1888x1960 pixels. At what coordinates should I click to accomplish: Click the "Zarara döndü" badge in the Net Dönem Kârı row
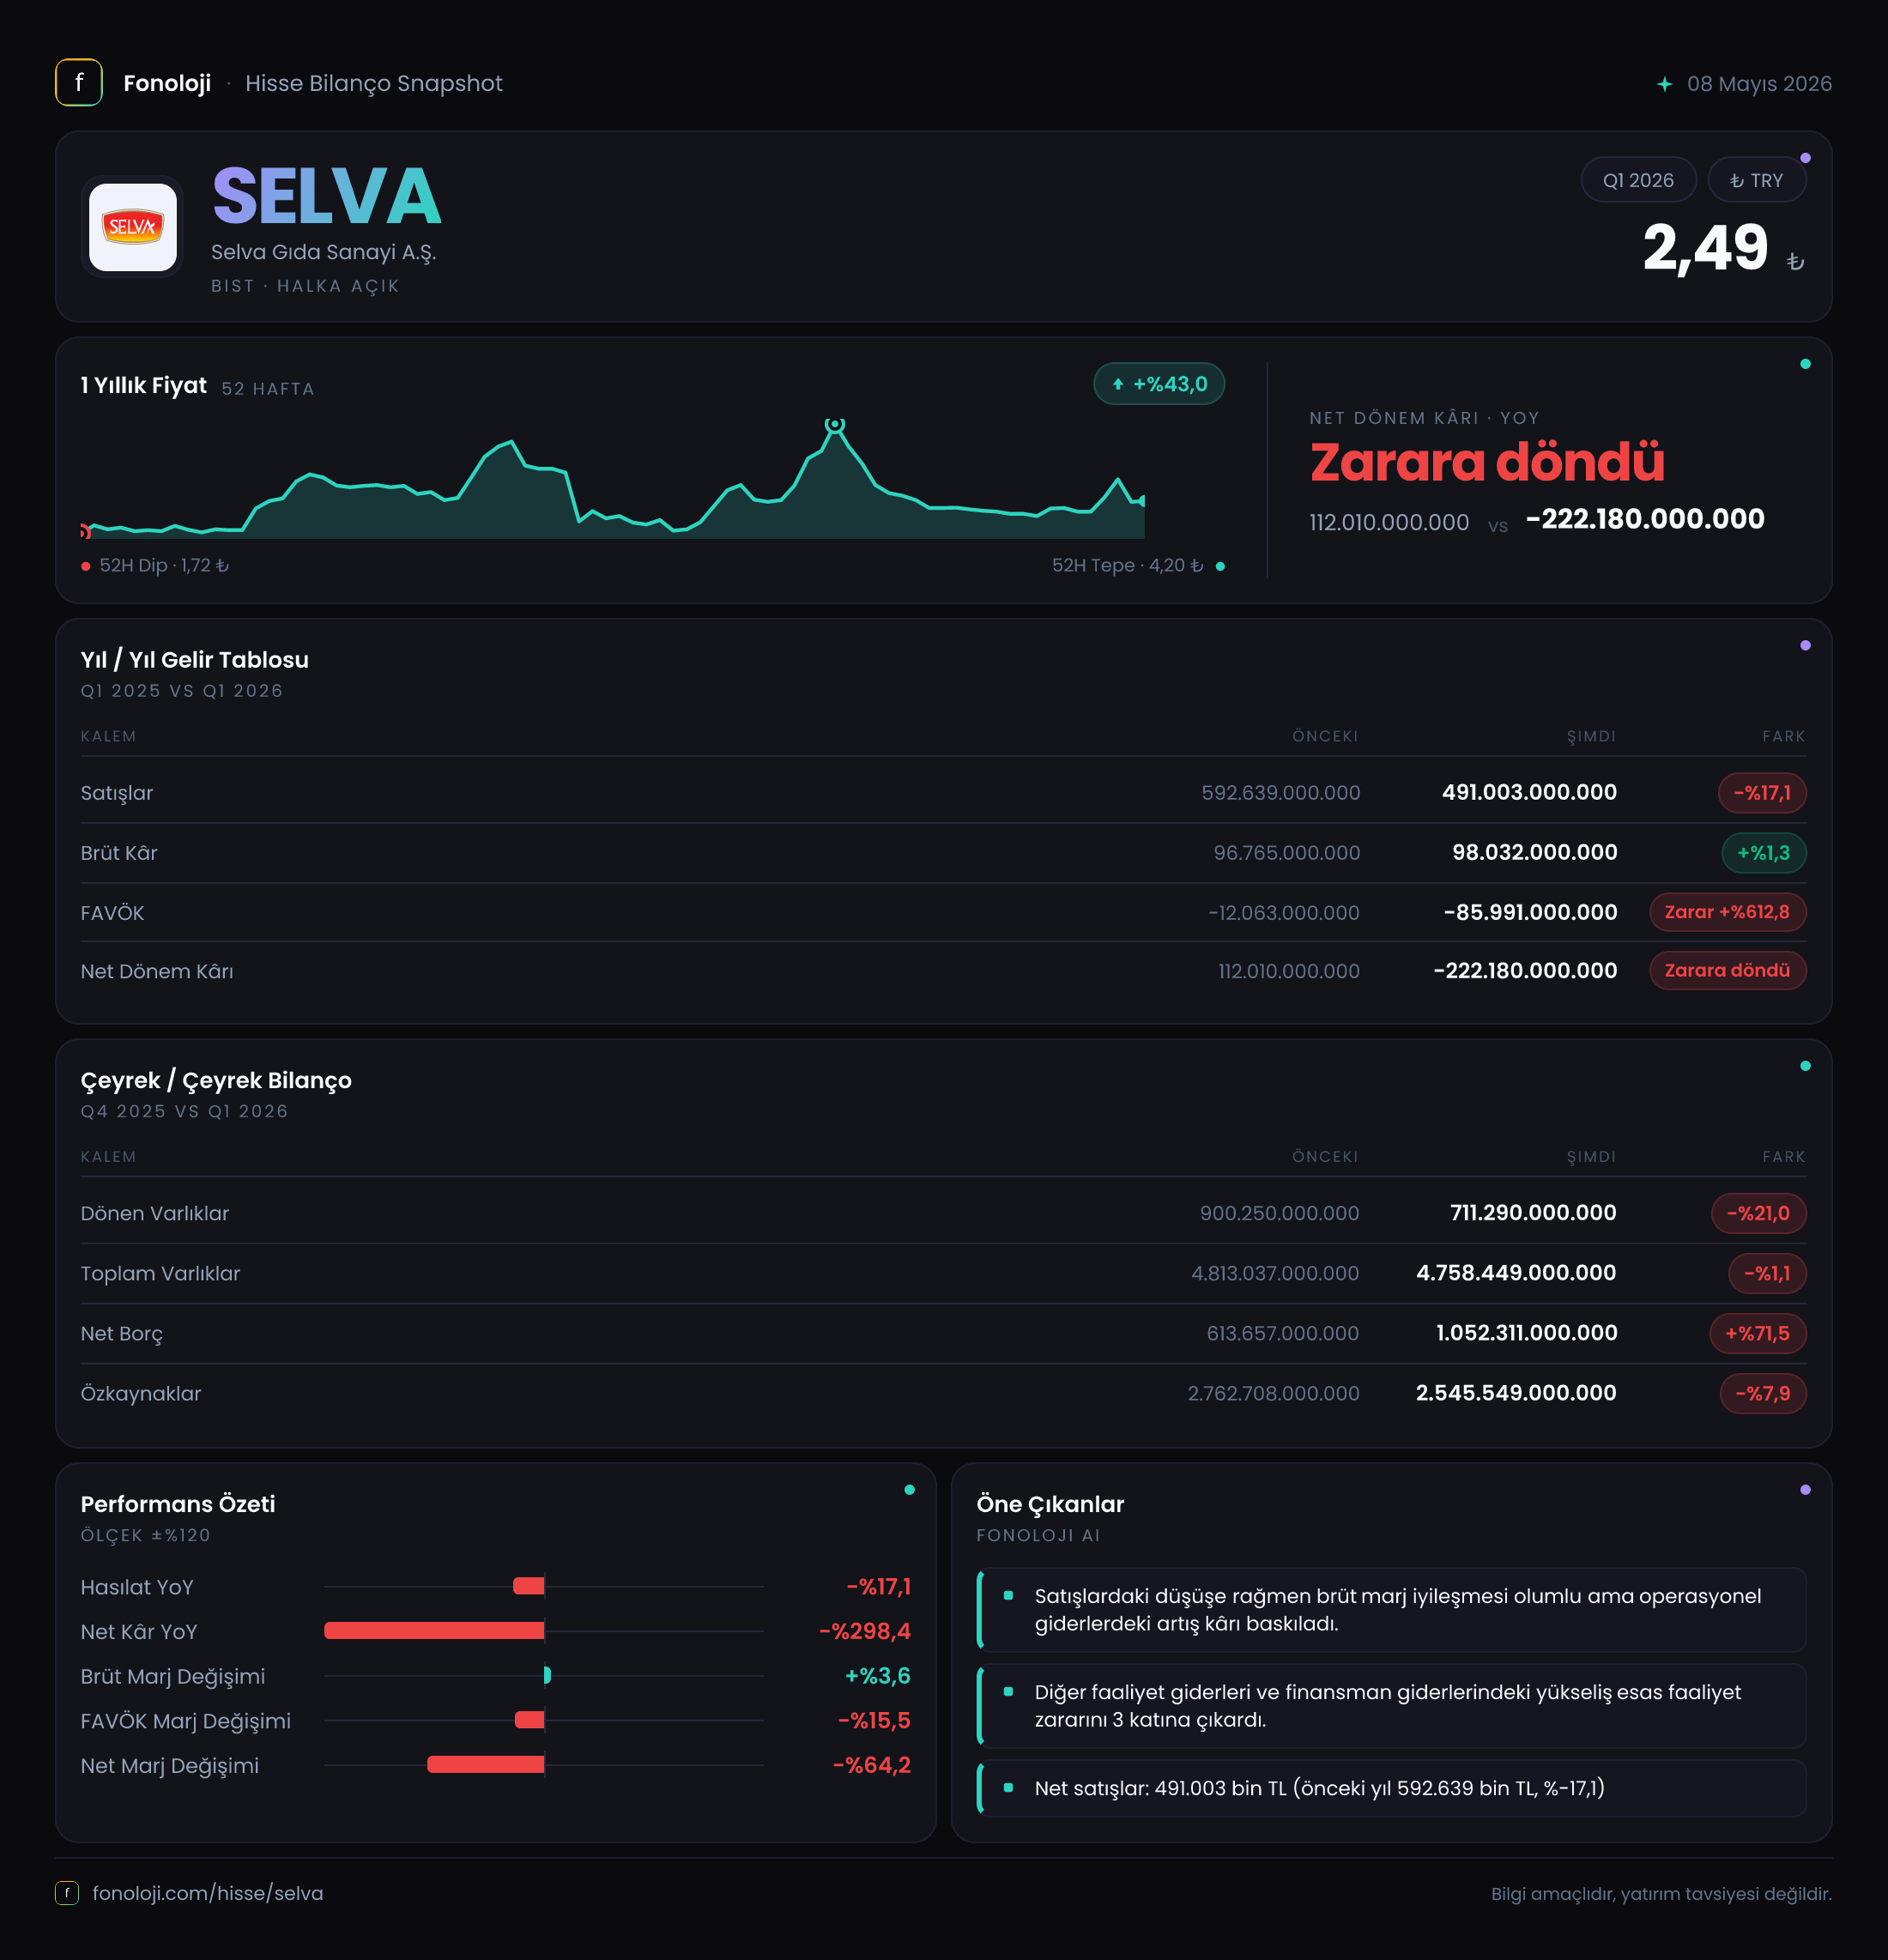tap(1727, 970)
